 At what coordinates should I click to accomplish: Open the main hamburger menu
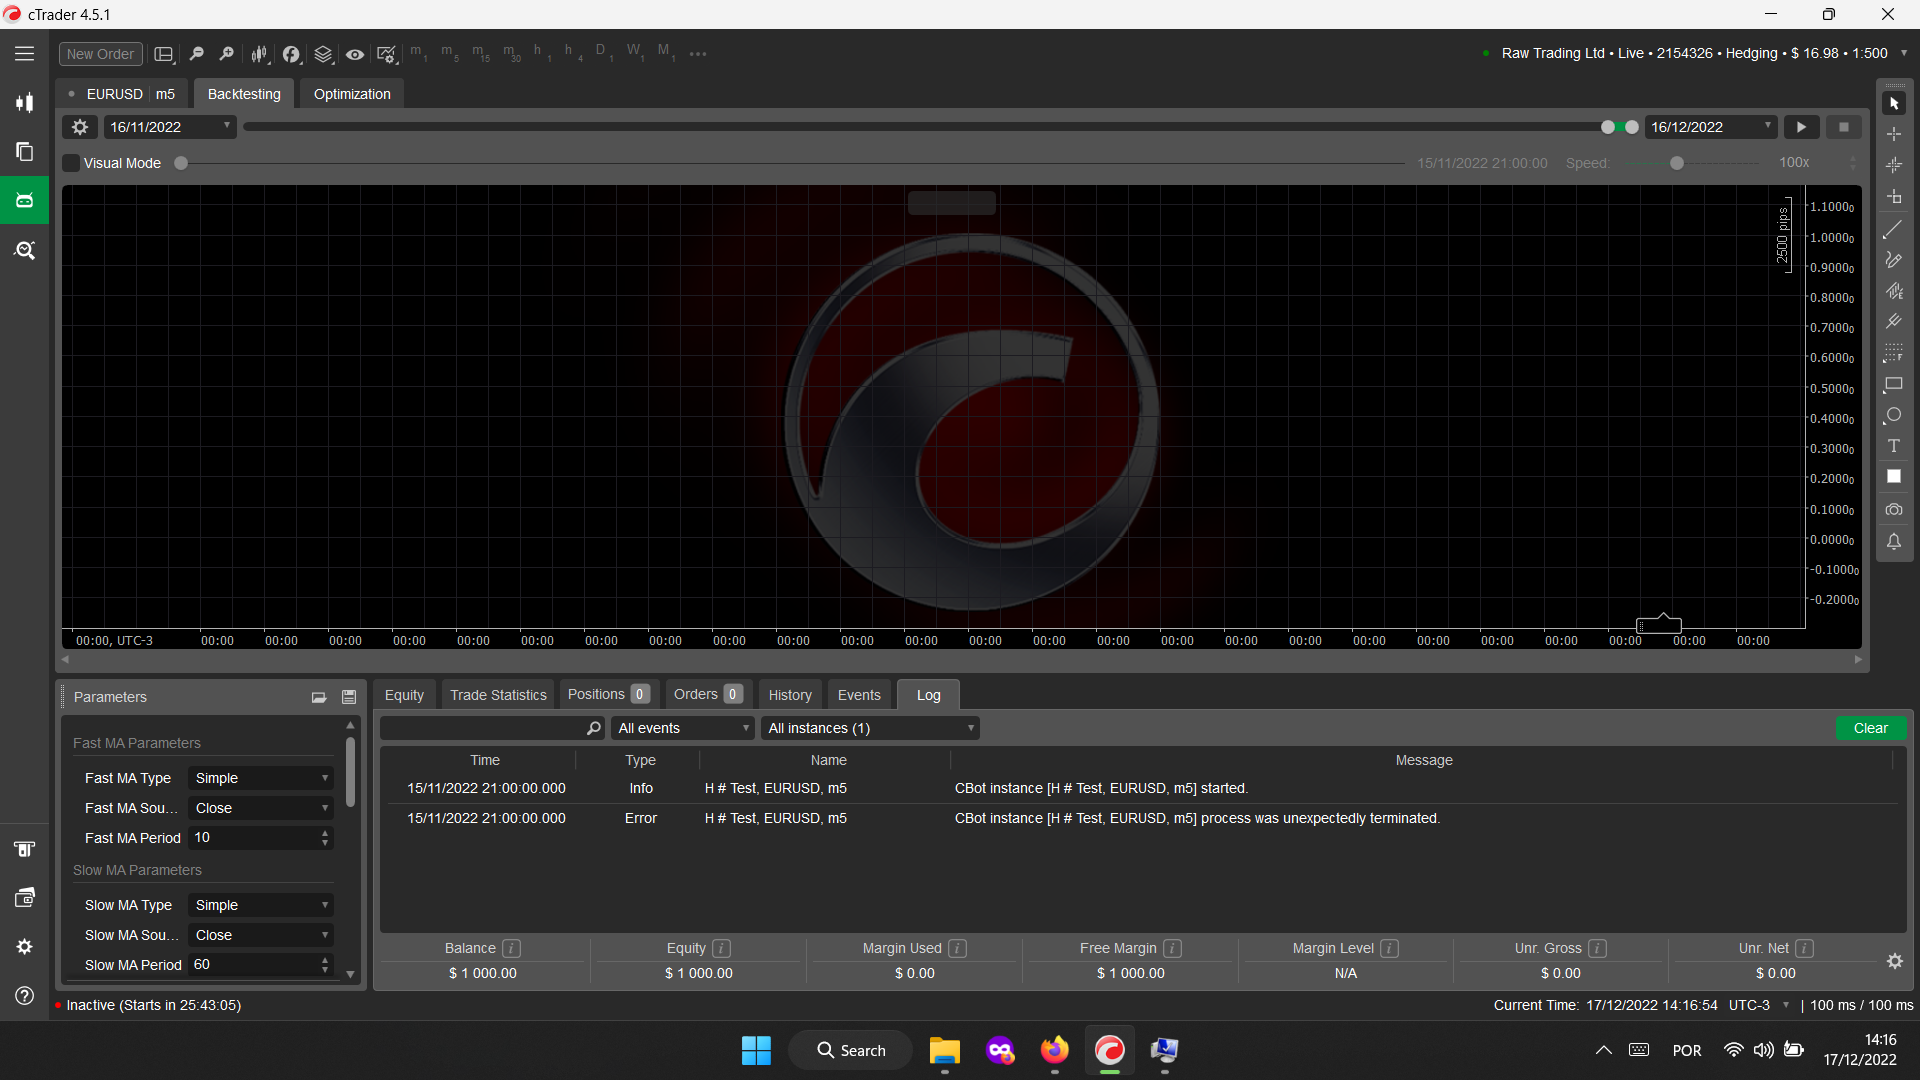(24, 54)
